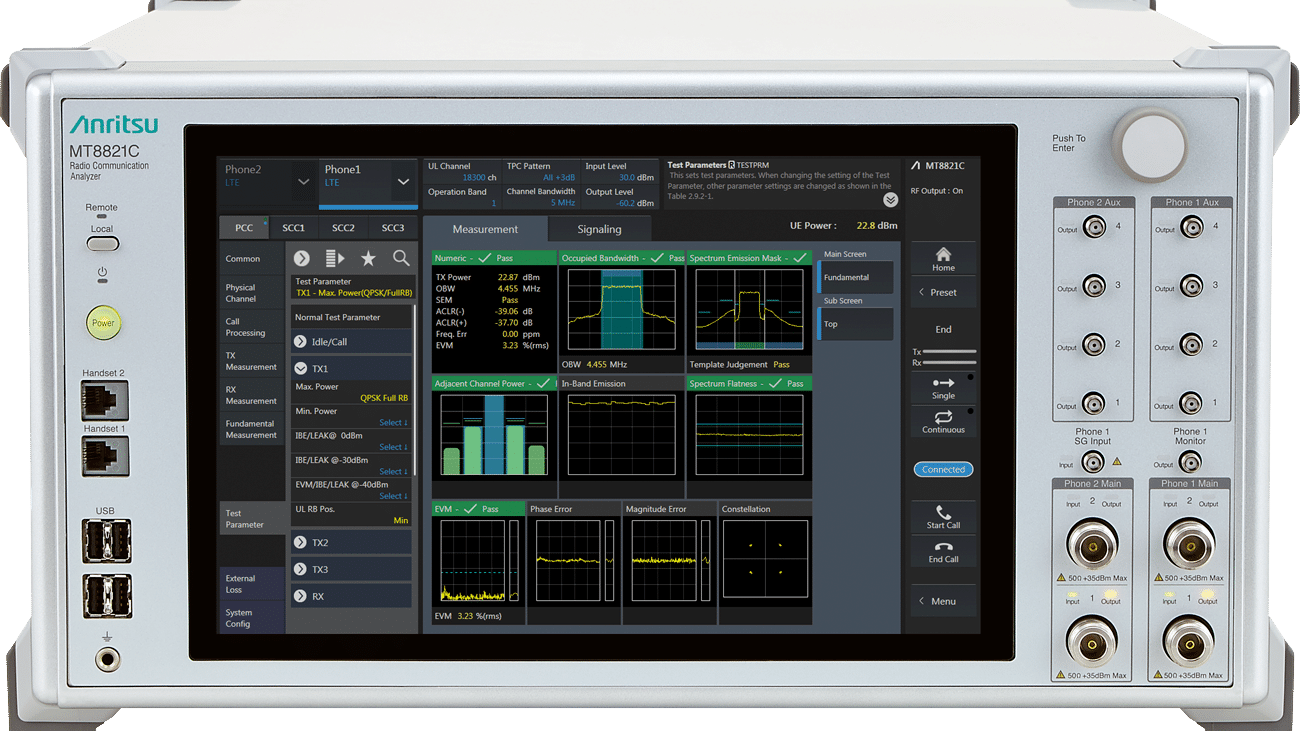Open parameter search magnifier icon
1300x731 pixels.
click(401, 258)
